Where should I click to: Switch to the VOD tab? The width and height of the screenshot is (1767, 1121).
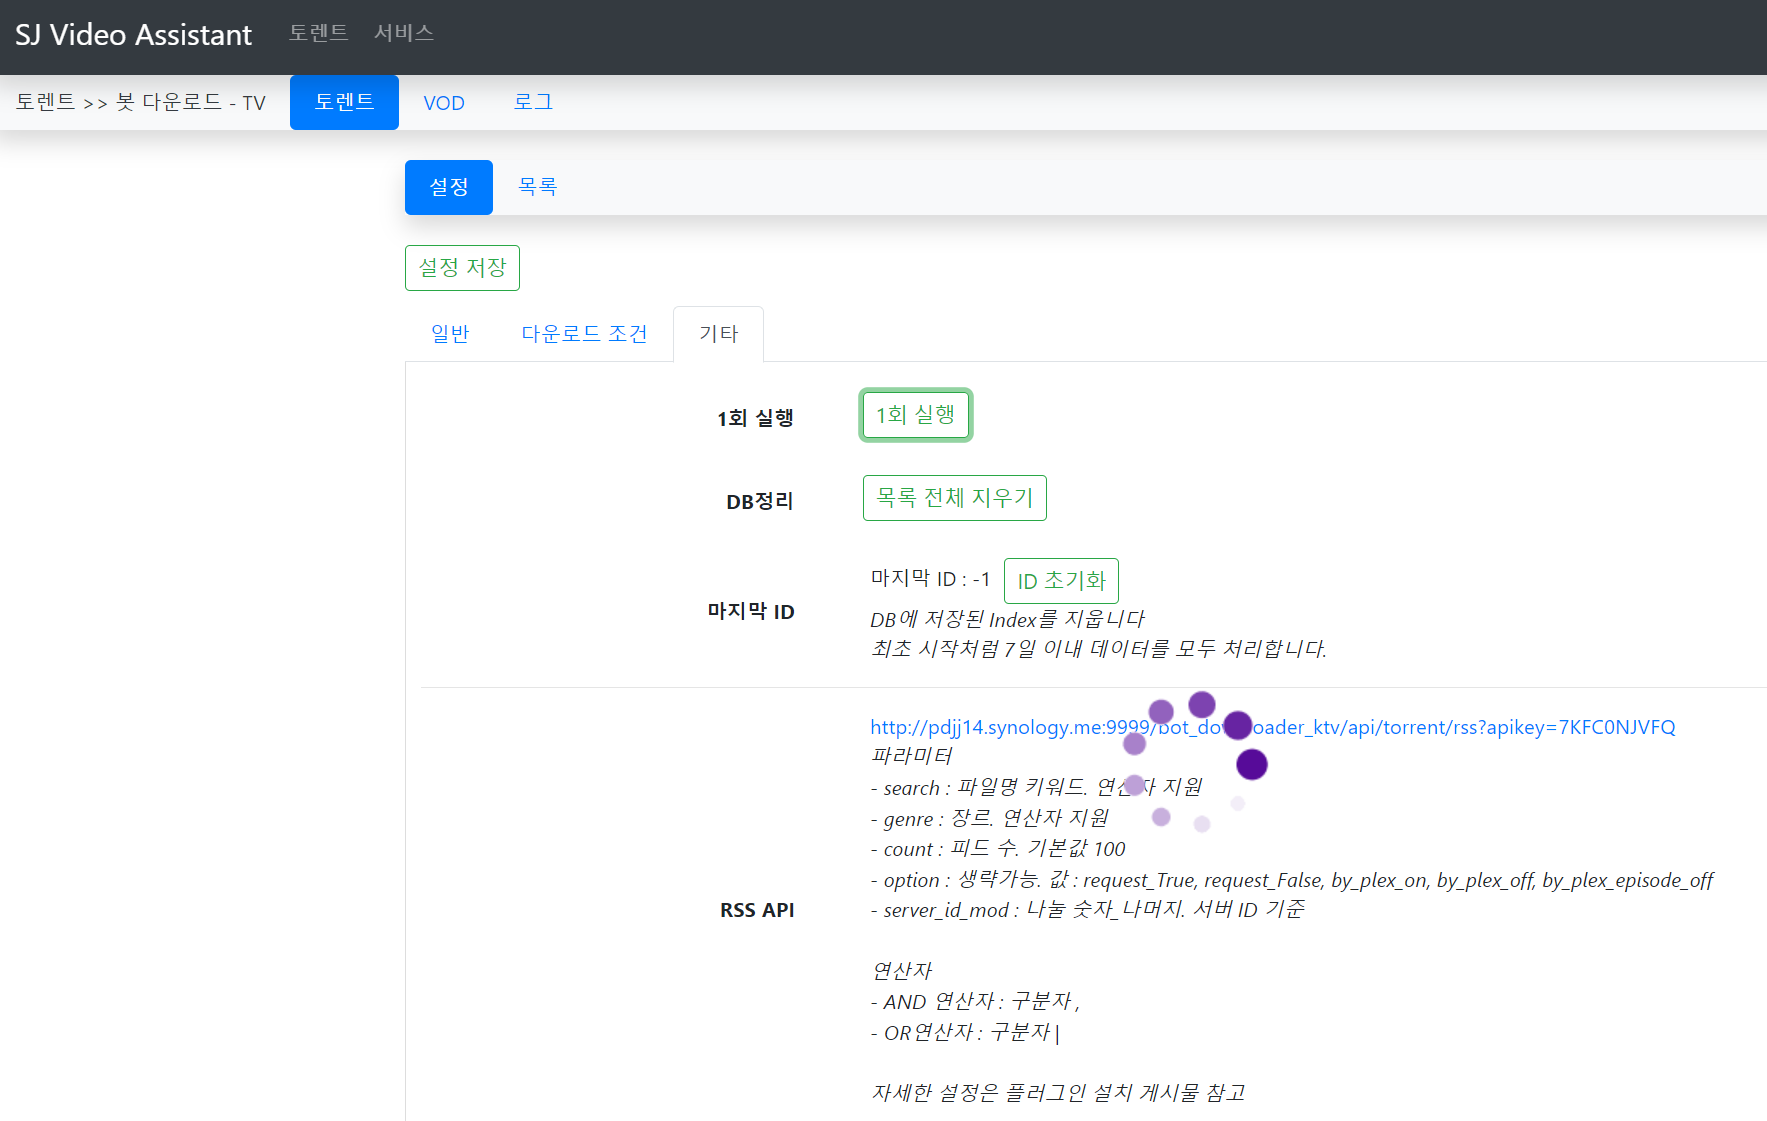pos(443,103)
